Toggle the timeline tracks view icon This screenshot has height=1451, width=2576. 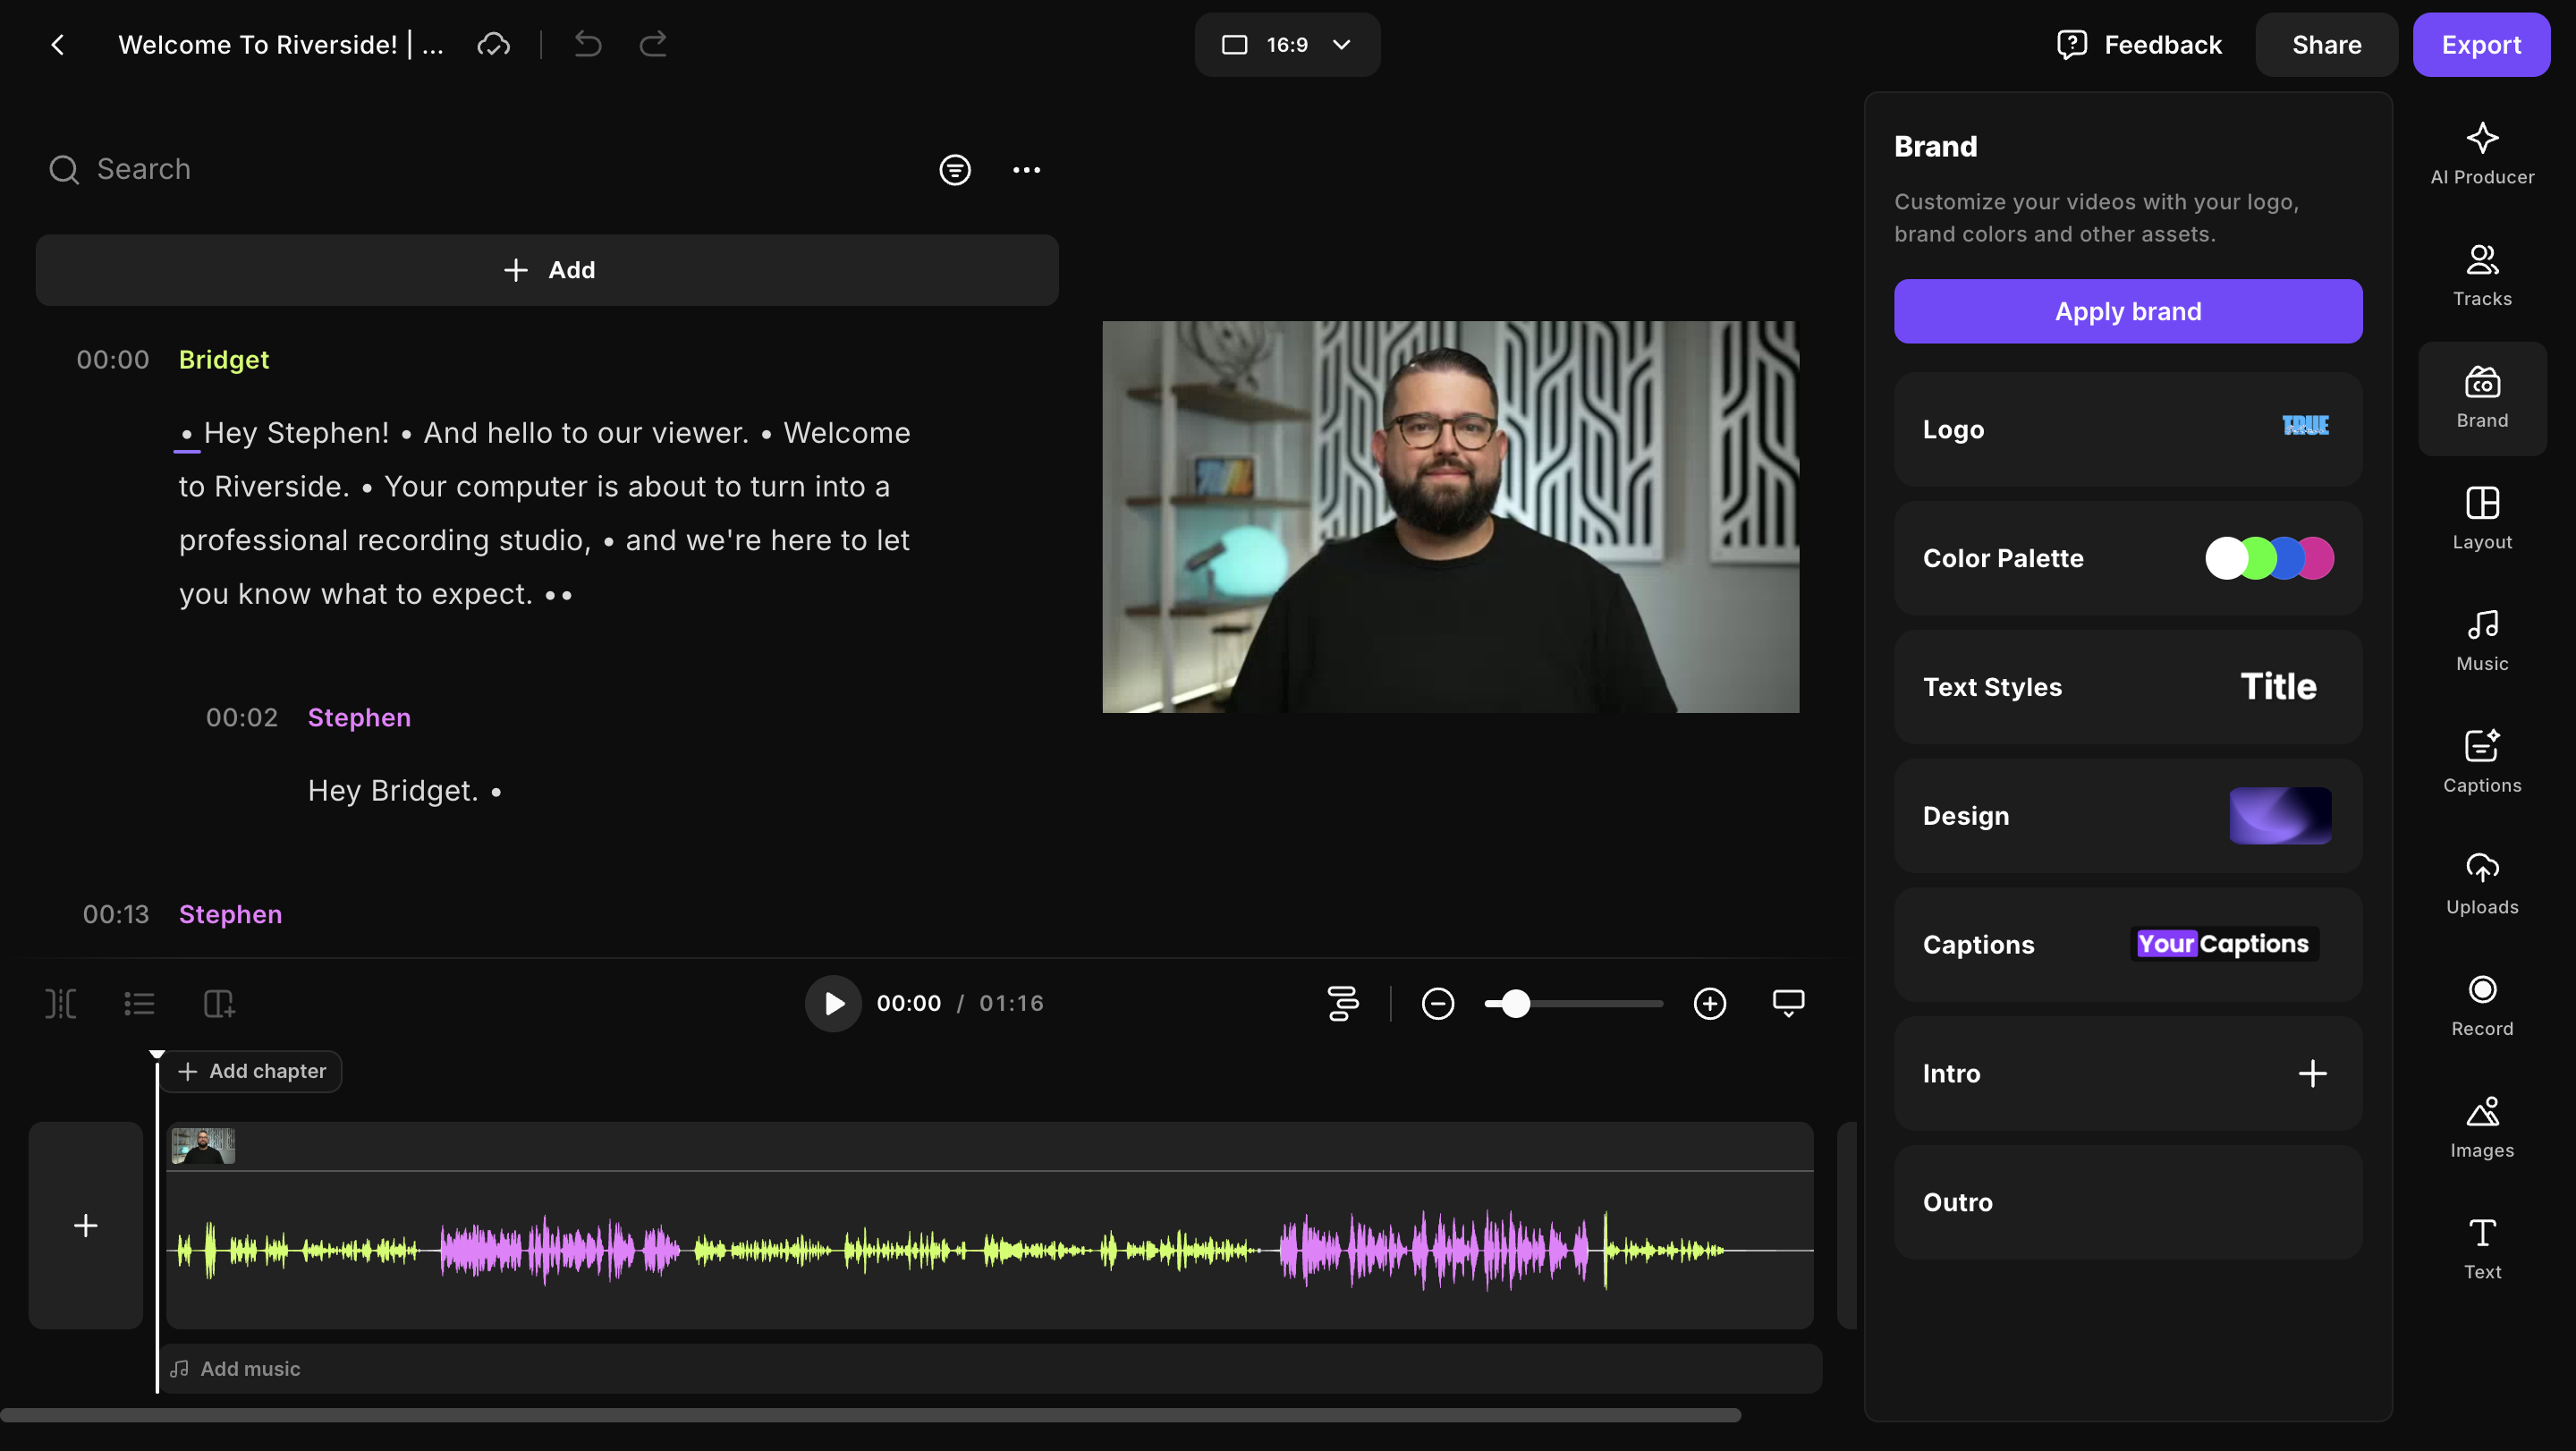click(x=1342, y=1003)
